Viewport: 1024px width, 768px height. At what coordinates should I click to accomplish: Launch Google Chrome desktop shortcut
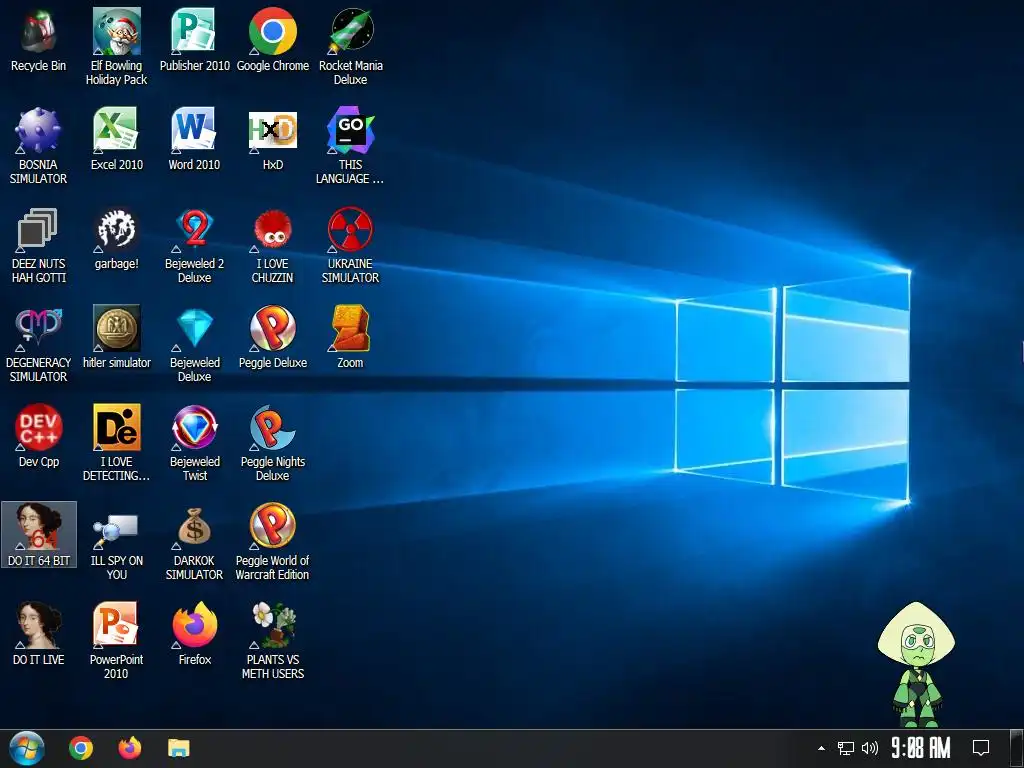click(273, 40)
